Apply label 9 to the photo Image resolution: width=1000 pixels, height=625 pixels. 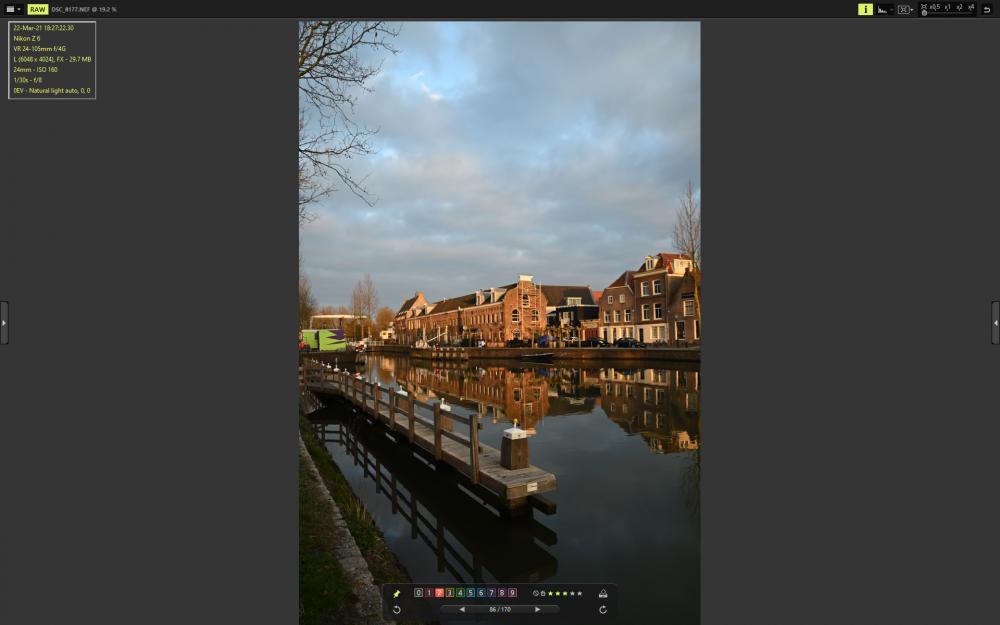point(512,592)
